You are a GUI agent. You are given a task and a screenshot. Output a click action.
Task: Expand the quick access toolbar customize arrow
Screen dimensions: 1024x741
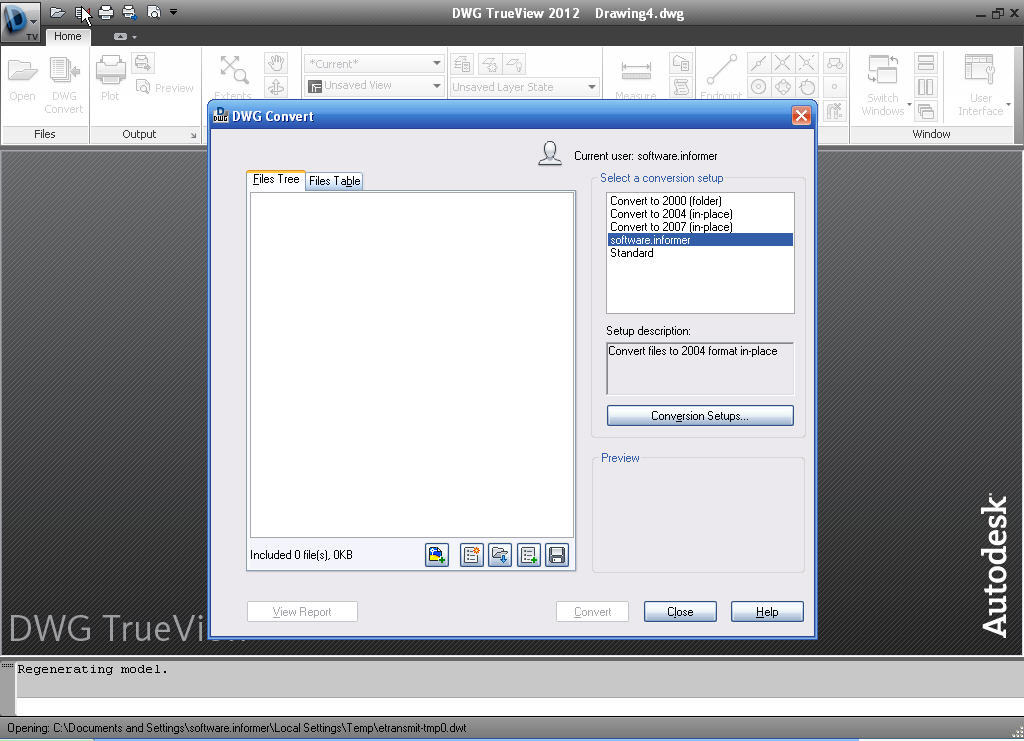pyautogui.click(x=174, y=13)
